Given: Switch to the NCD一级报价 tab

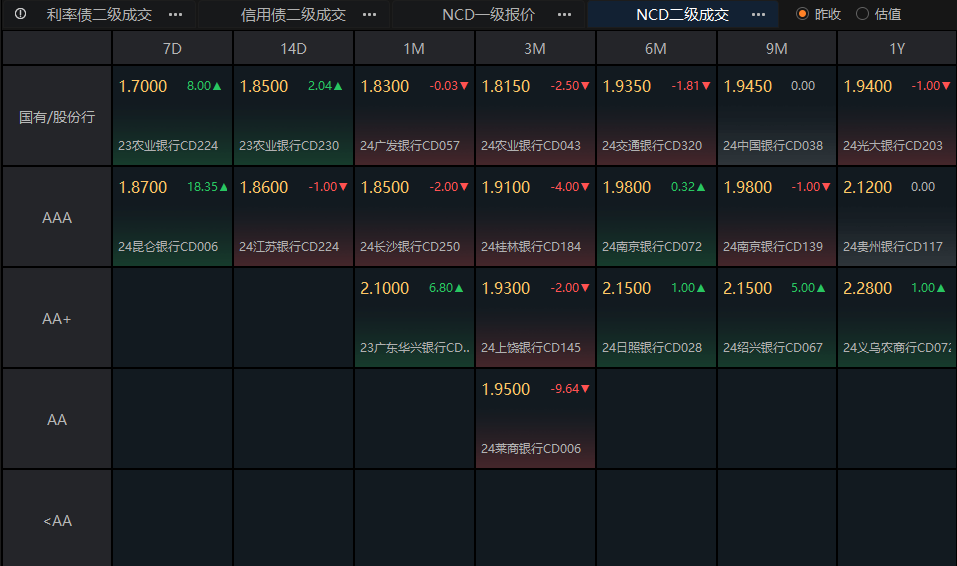Looking at the screenshot, I should click(x=488, y=15).
